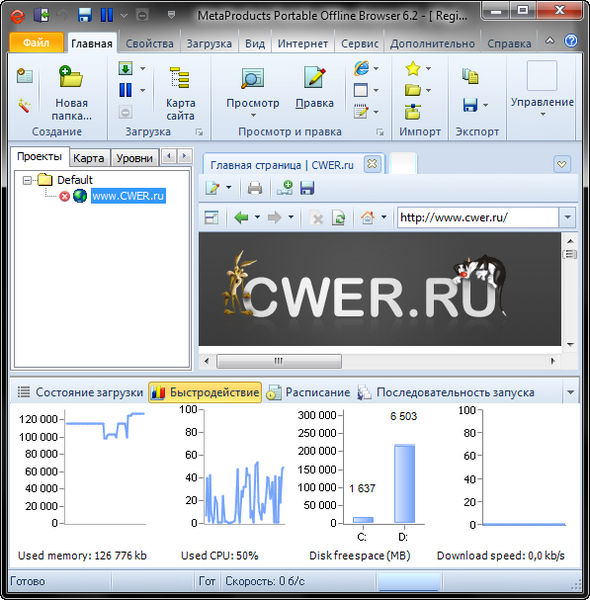Image resolution: width=590 pixels, height=600 pixels.
Task: Click the exit-door icon in title bar
Action: 42,15
